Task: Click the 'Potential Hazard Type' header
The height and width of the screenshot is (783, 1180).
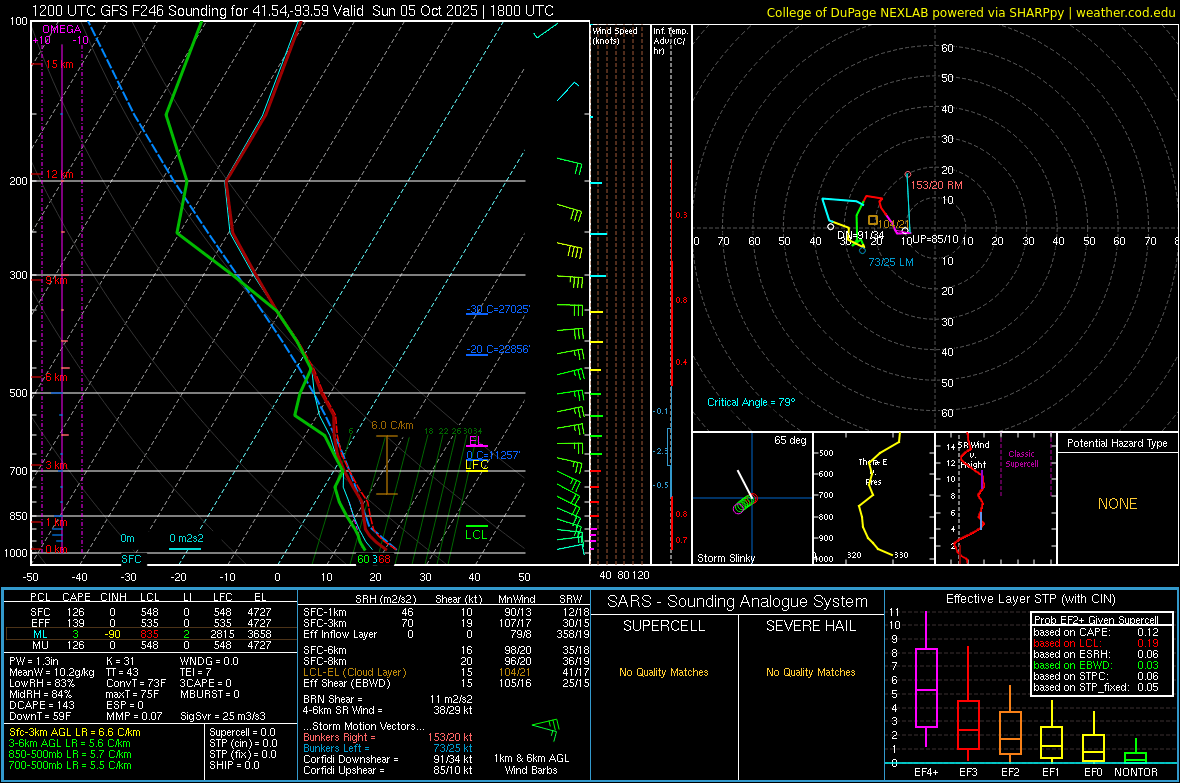Action: [1117, 443]
